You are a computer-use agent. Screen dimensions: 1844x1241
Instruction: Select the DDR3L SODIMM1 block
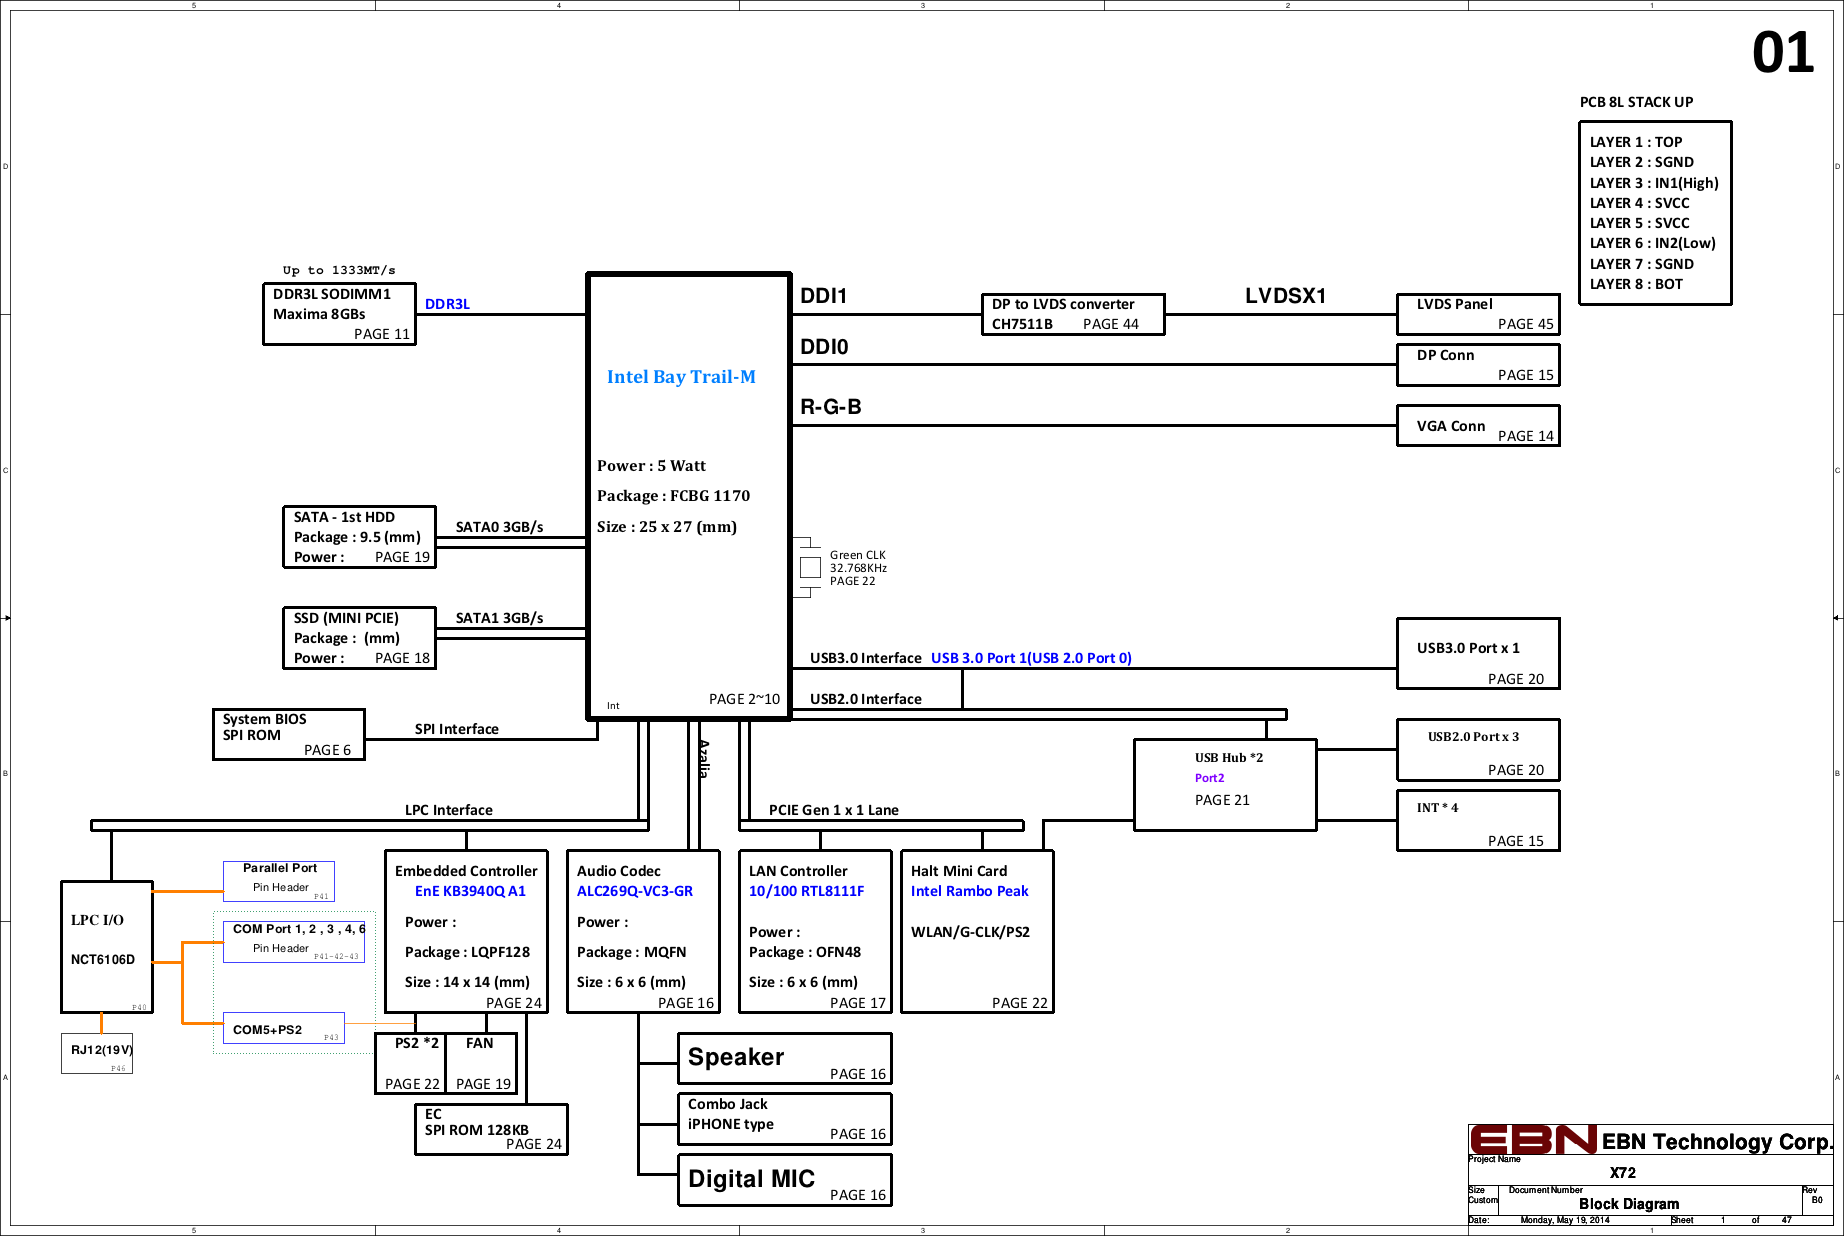click(339, 314)
